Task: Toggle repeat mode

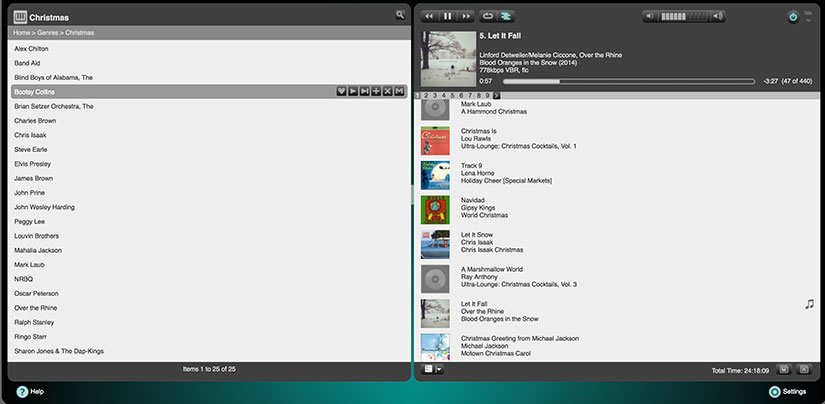Action: click(488, 16)
